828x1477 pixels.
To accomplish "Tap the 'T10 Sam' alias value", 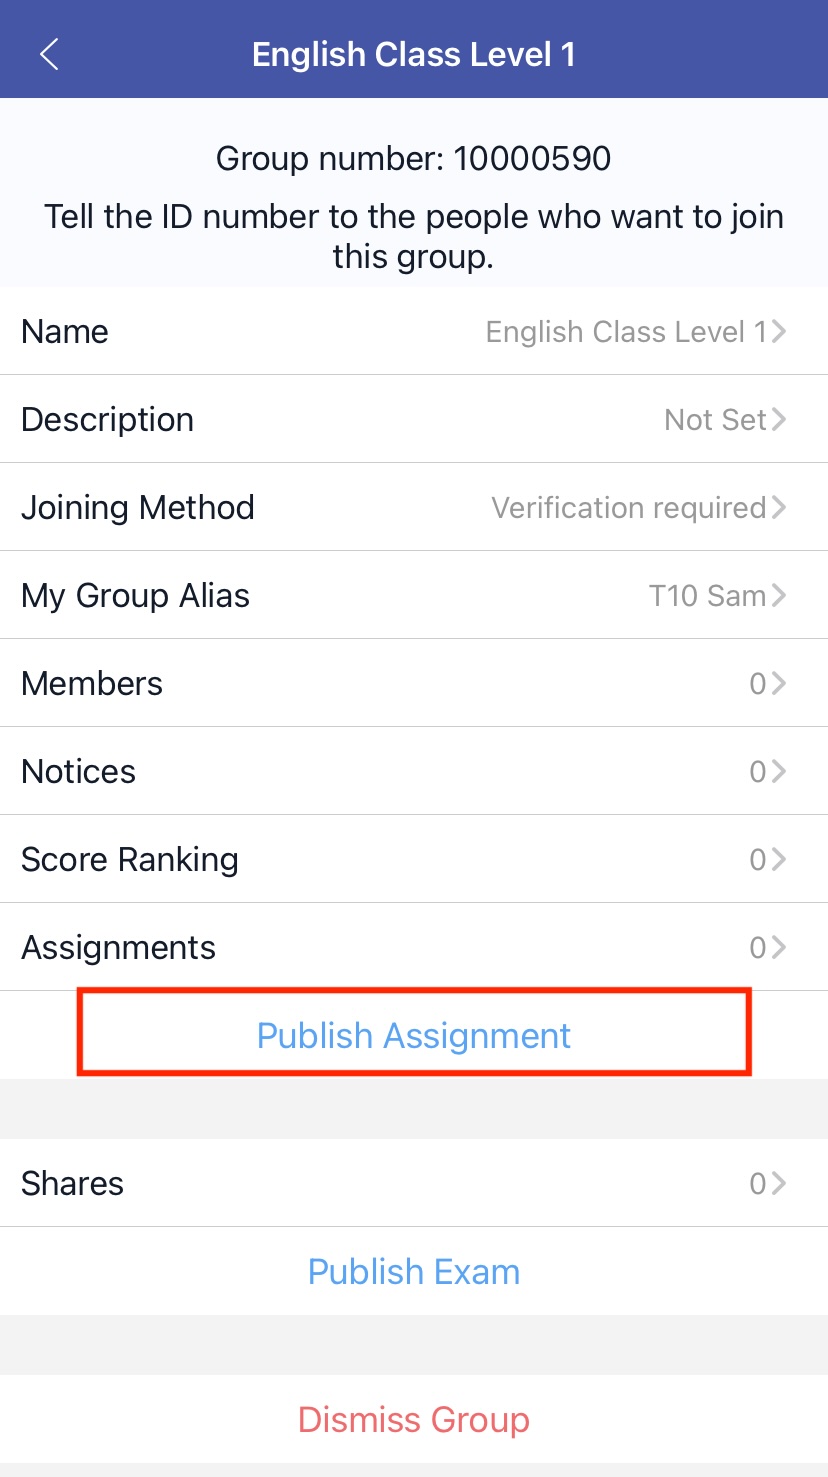I will pos(706,595).
